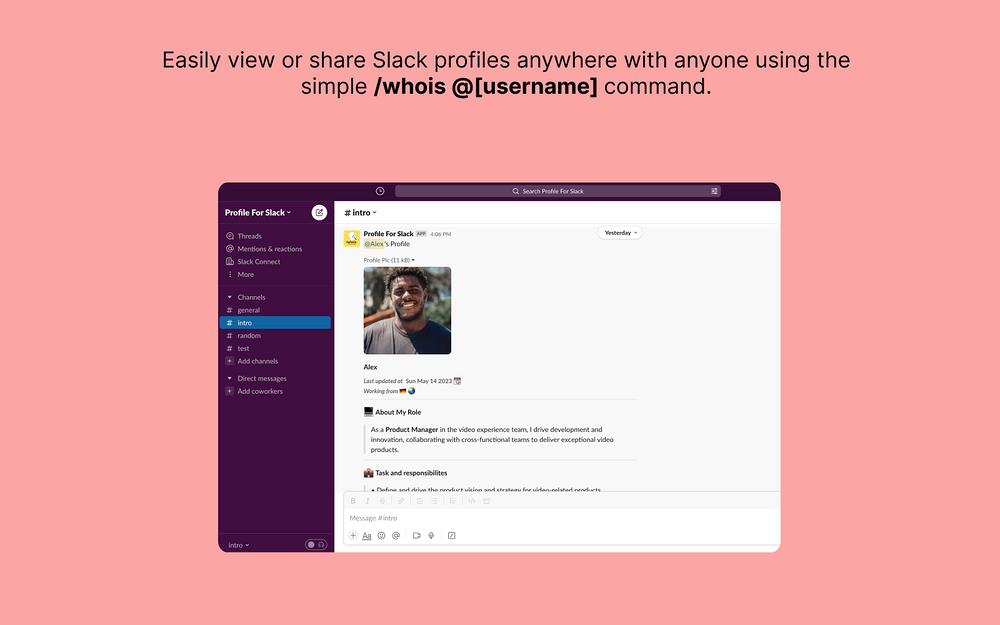Image resolution: width=1000 pixels, height=625 pixels.
Task: Open the history clock icon
Action: click(x=380, y=191)
